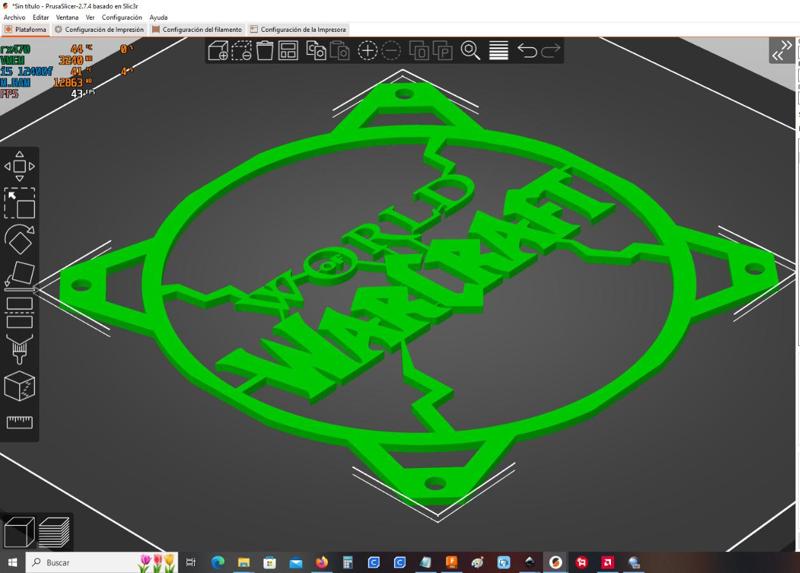The width and height of the screenshot is (800, 573).
Task: Open Calculator from the taskbar
Action: click(x=347, y=562)
